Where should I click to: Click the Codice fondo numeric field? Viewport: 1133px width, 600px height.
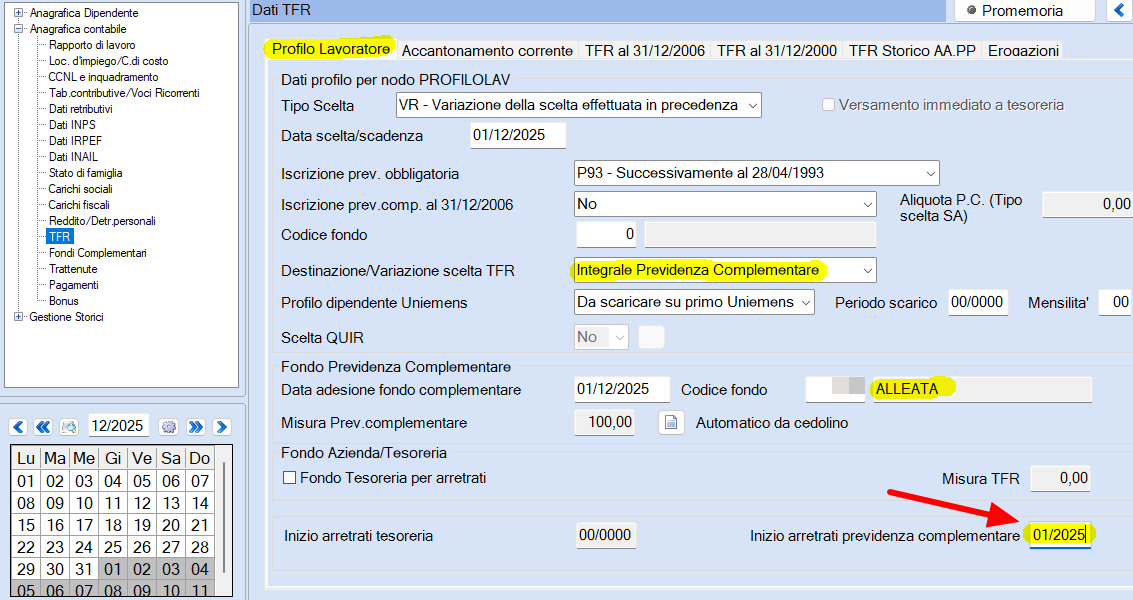(606, 234)
